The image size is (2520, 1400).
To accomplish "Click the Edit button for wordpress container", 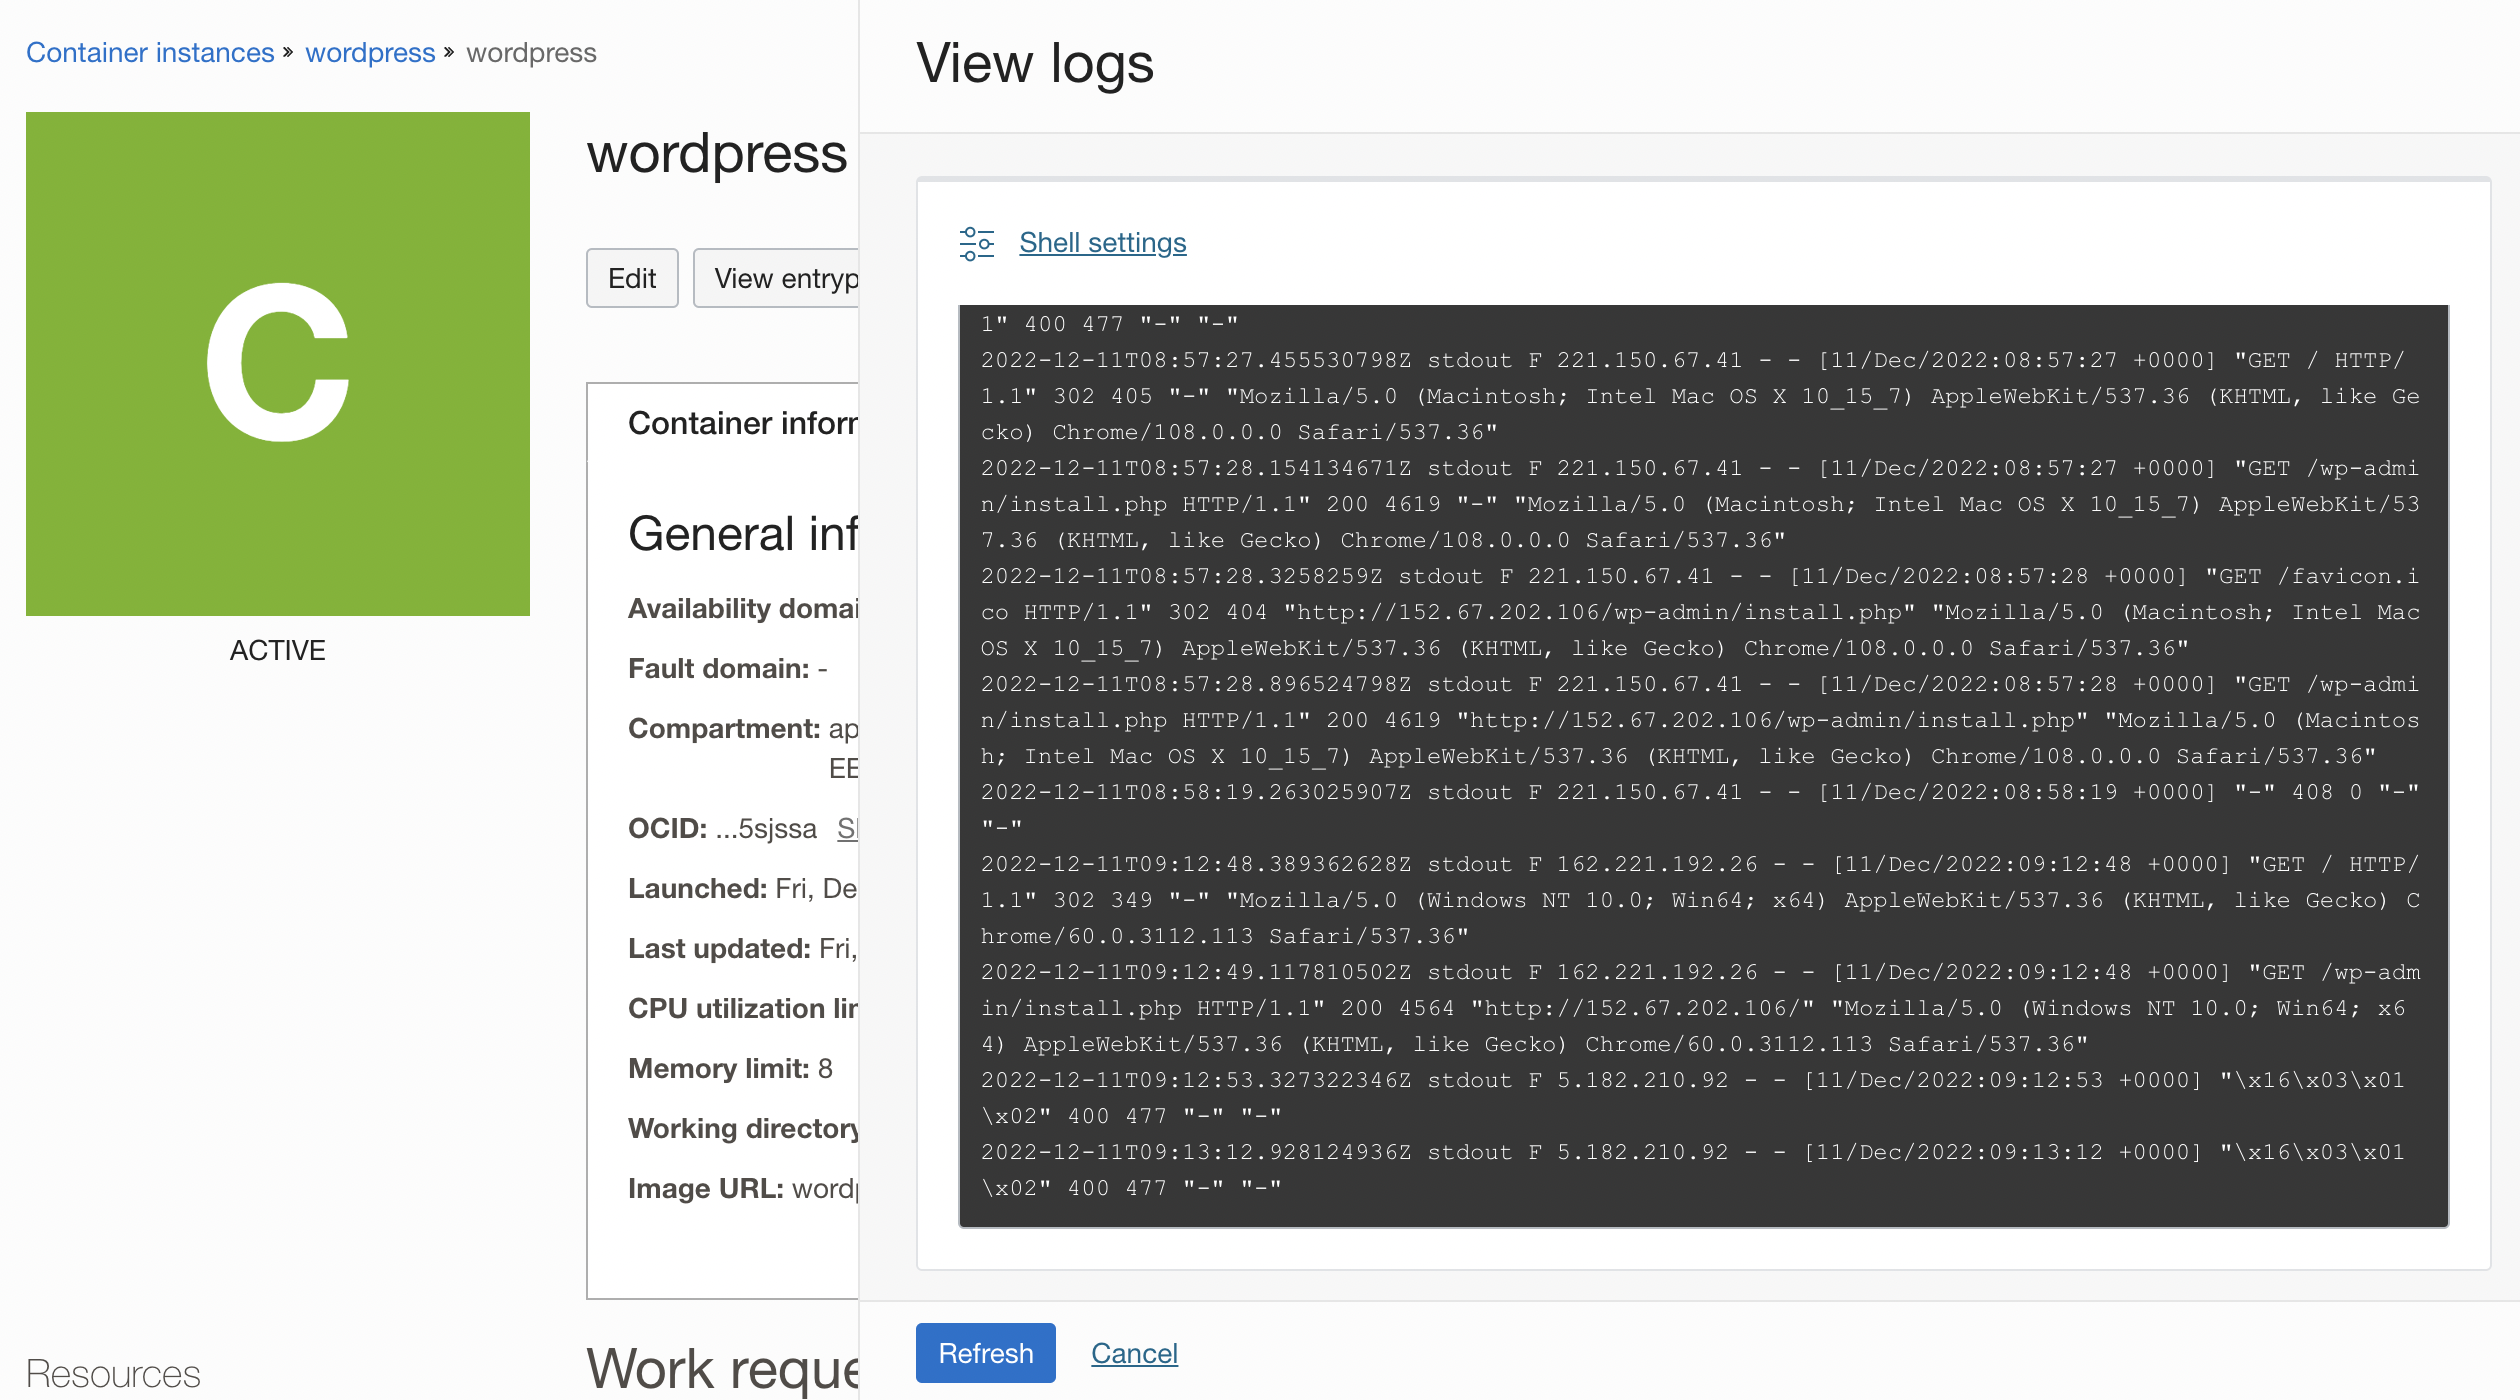I will (633, 278).
